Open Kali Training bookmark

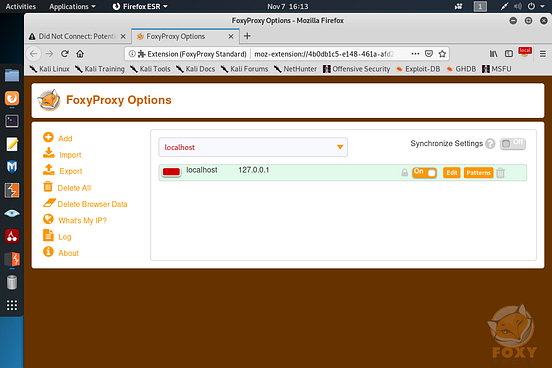pos(100,69)
